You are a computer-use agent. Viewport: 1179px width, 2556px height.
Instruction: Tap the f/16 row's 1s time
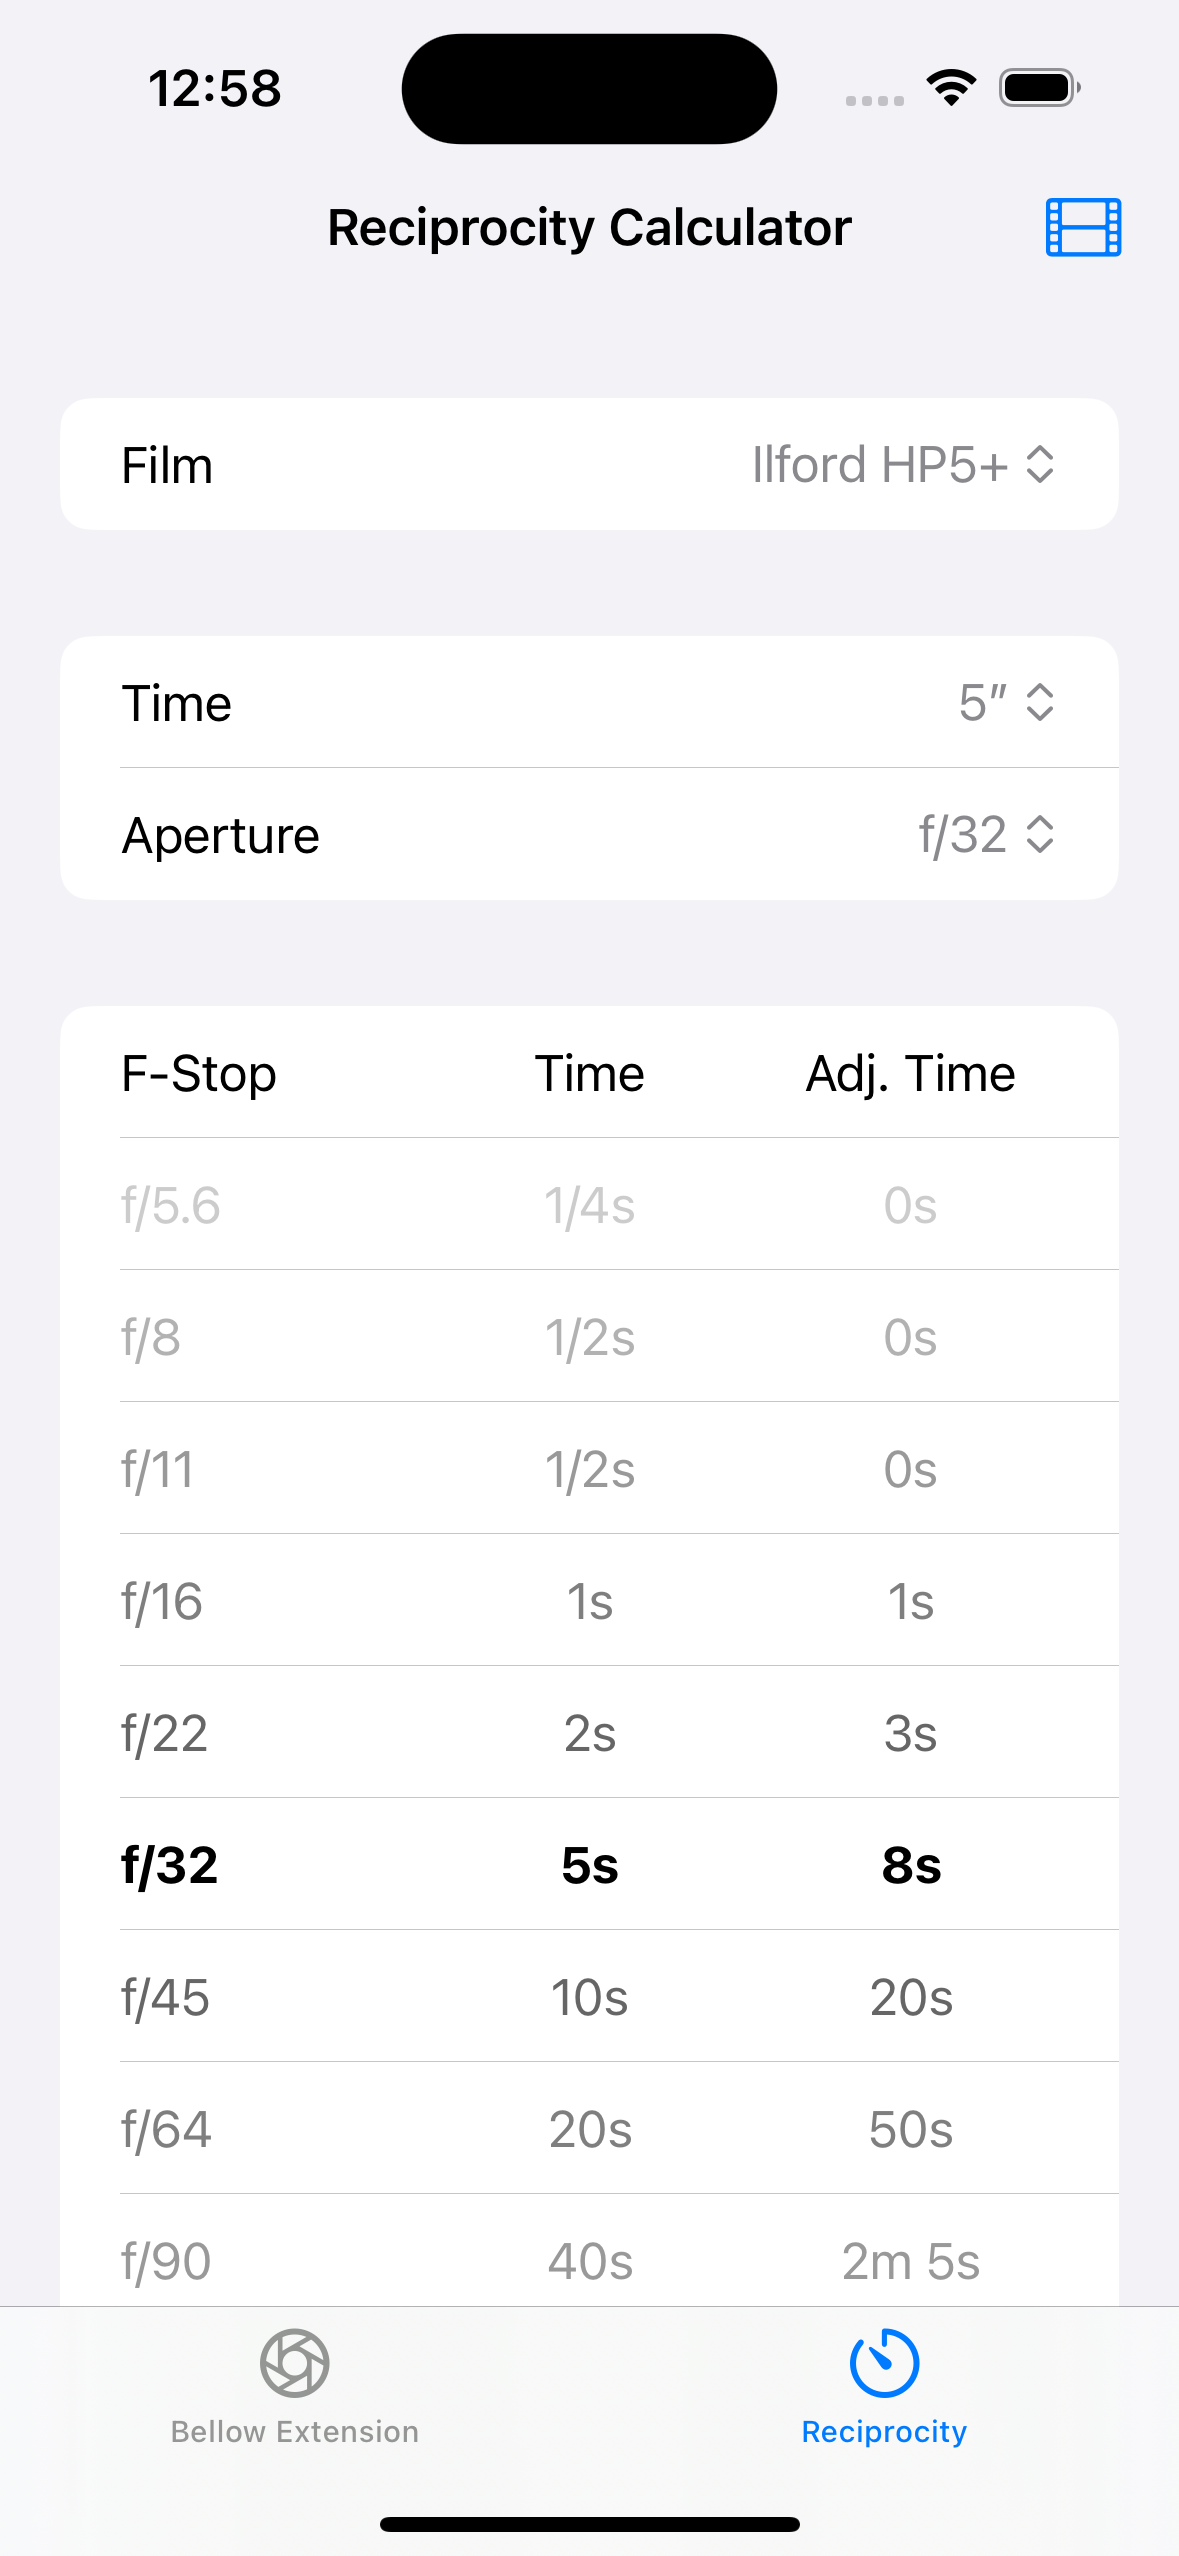point(589,1601)
